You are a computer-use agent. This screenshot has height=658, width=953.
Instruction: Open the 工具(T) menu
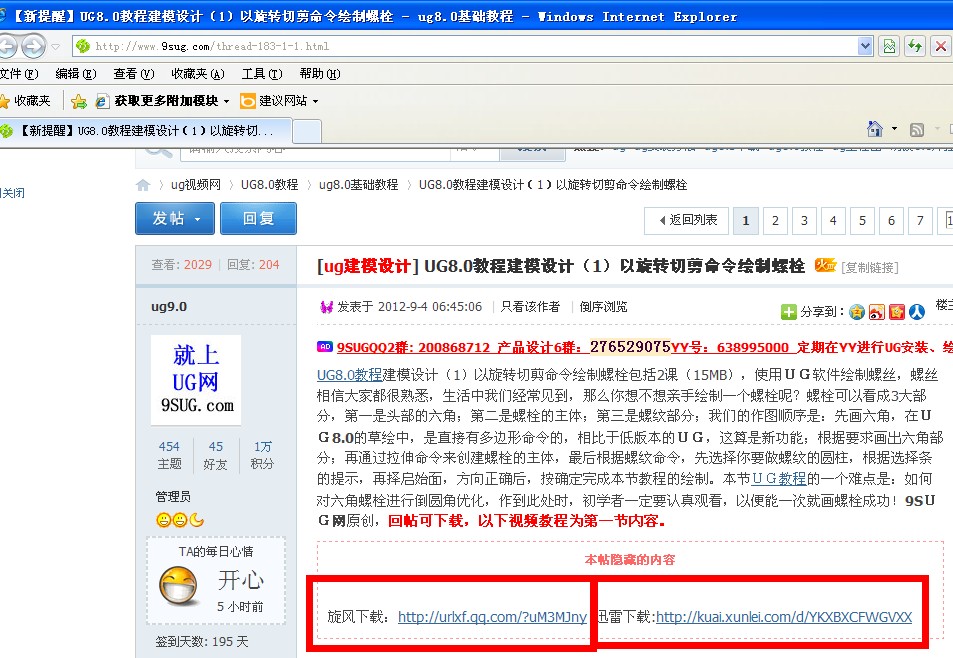[262, 74]
